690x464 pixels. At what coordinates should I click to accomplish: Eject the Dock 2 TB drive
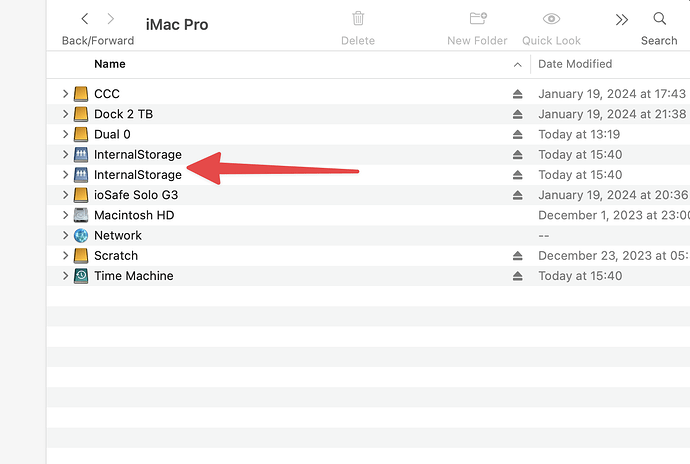point(517,114)
